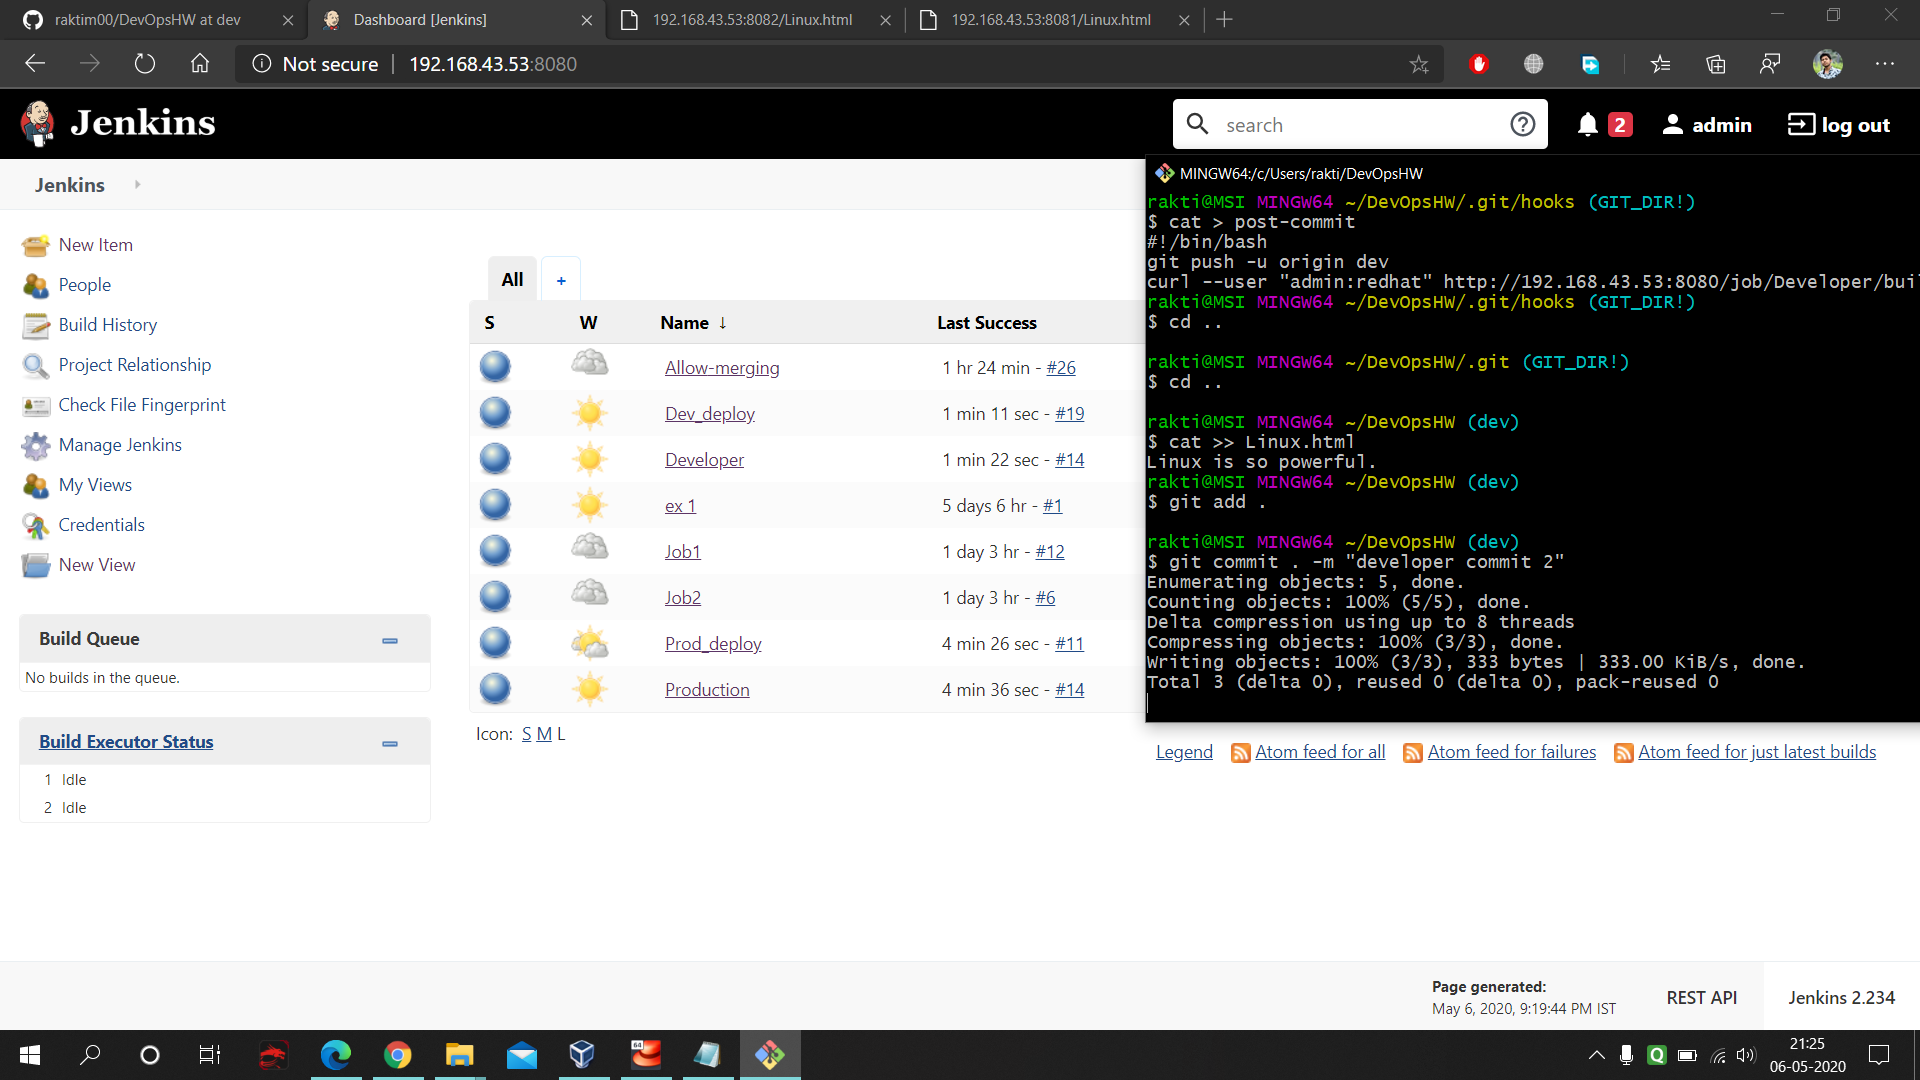Select small icon size S
Image resolution: width=1920 pixels, height=1080 pixels.
pyautogui.click(x=526, y=734)
